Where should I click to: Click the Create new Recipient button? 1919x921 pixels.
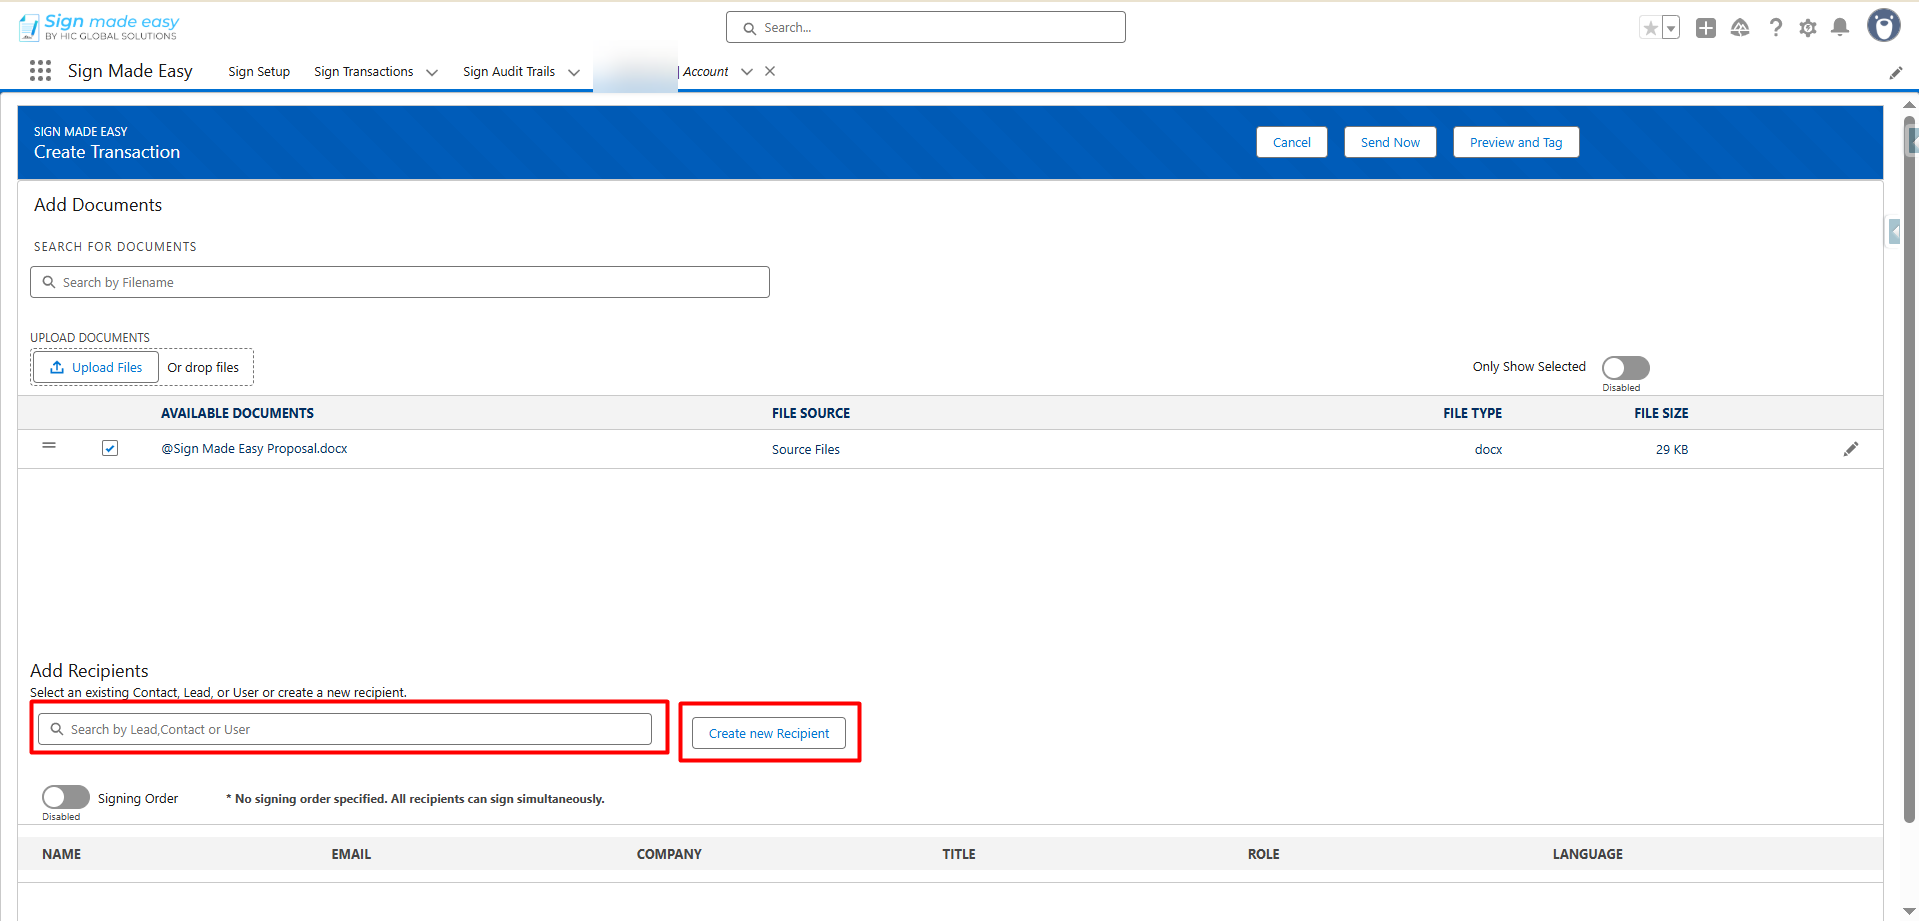coord(769,733)
